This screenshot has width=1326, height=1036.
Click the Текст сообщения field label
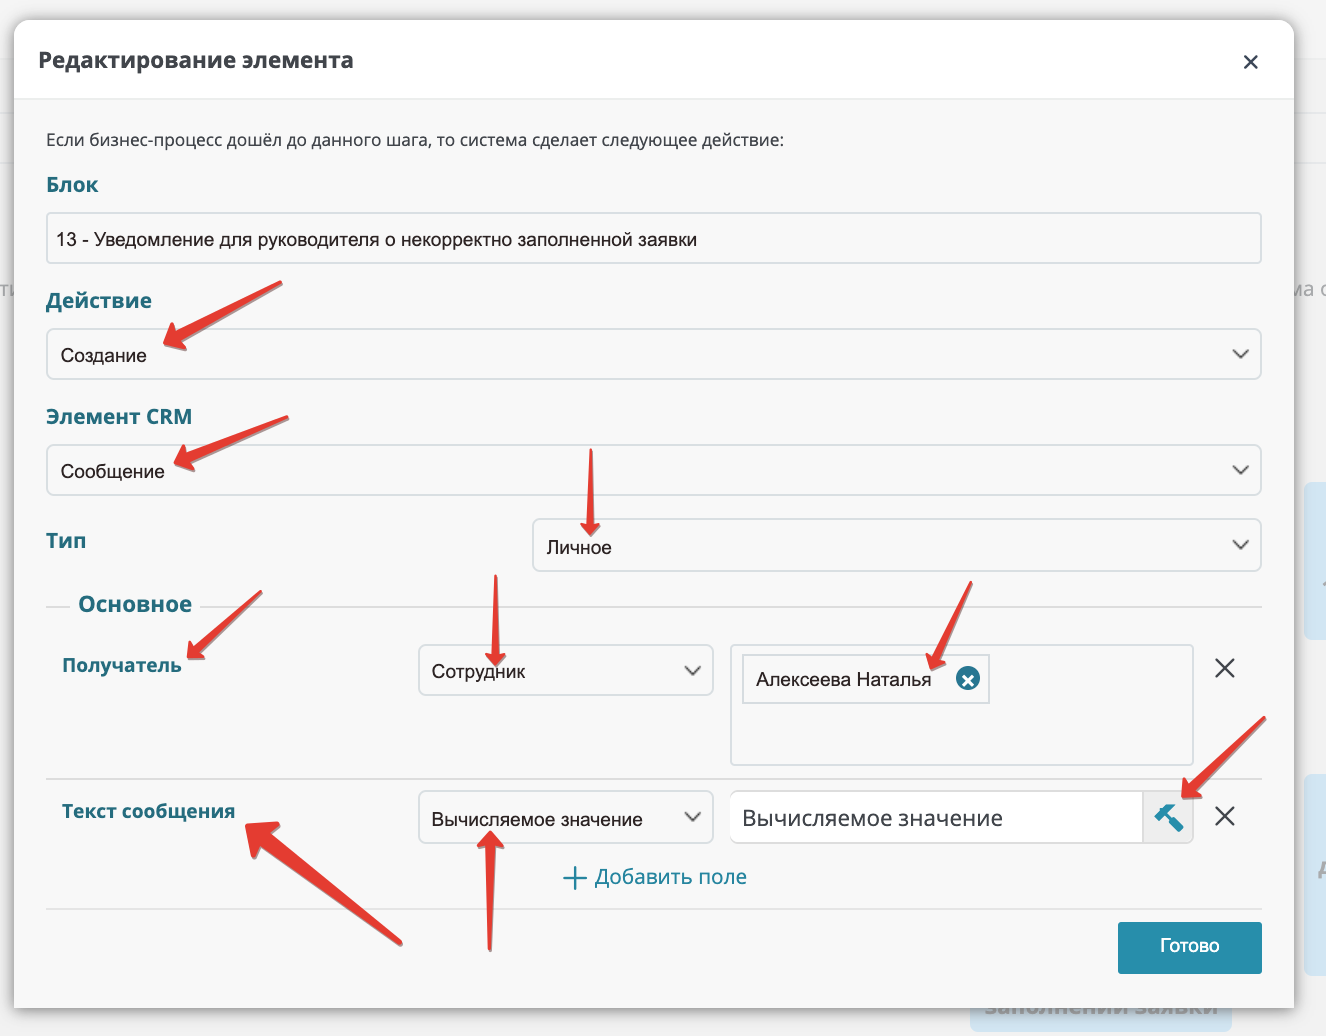pos(149,811)
